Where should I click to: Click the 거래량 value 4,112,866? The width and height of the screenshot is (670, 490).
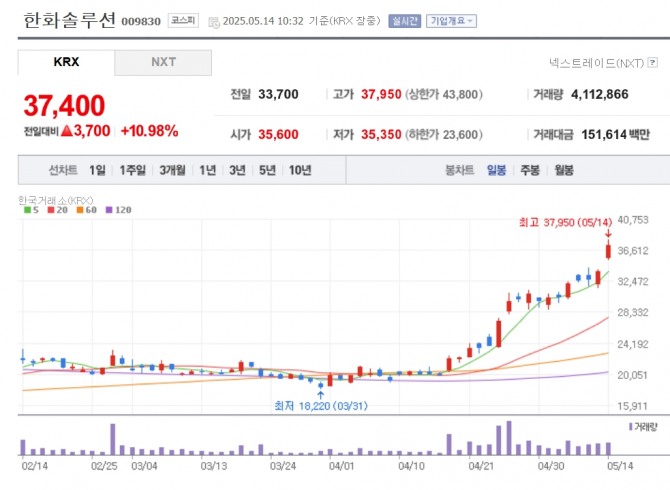[x=599, y=94]
